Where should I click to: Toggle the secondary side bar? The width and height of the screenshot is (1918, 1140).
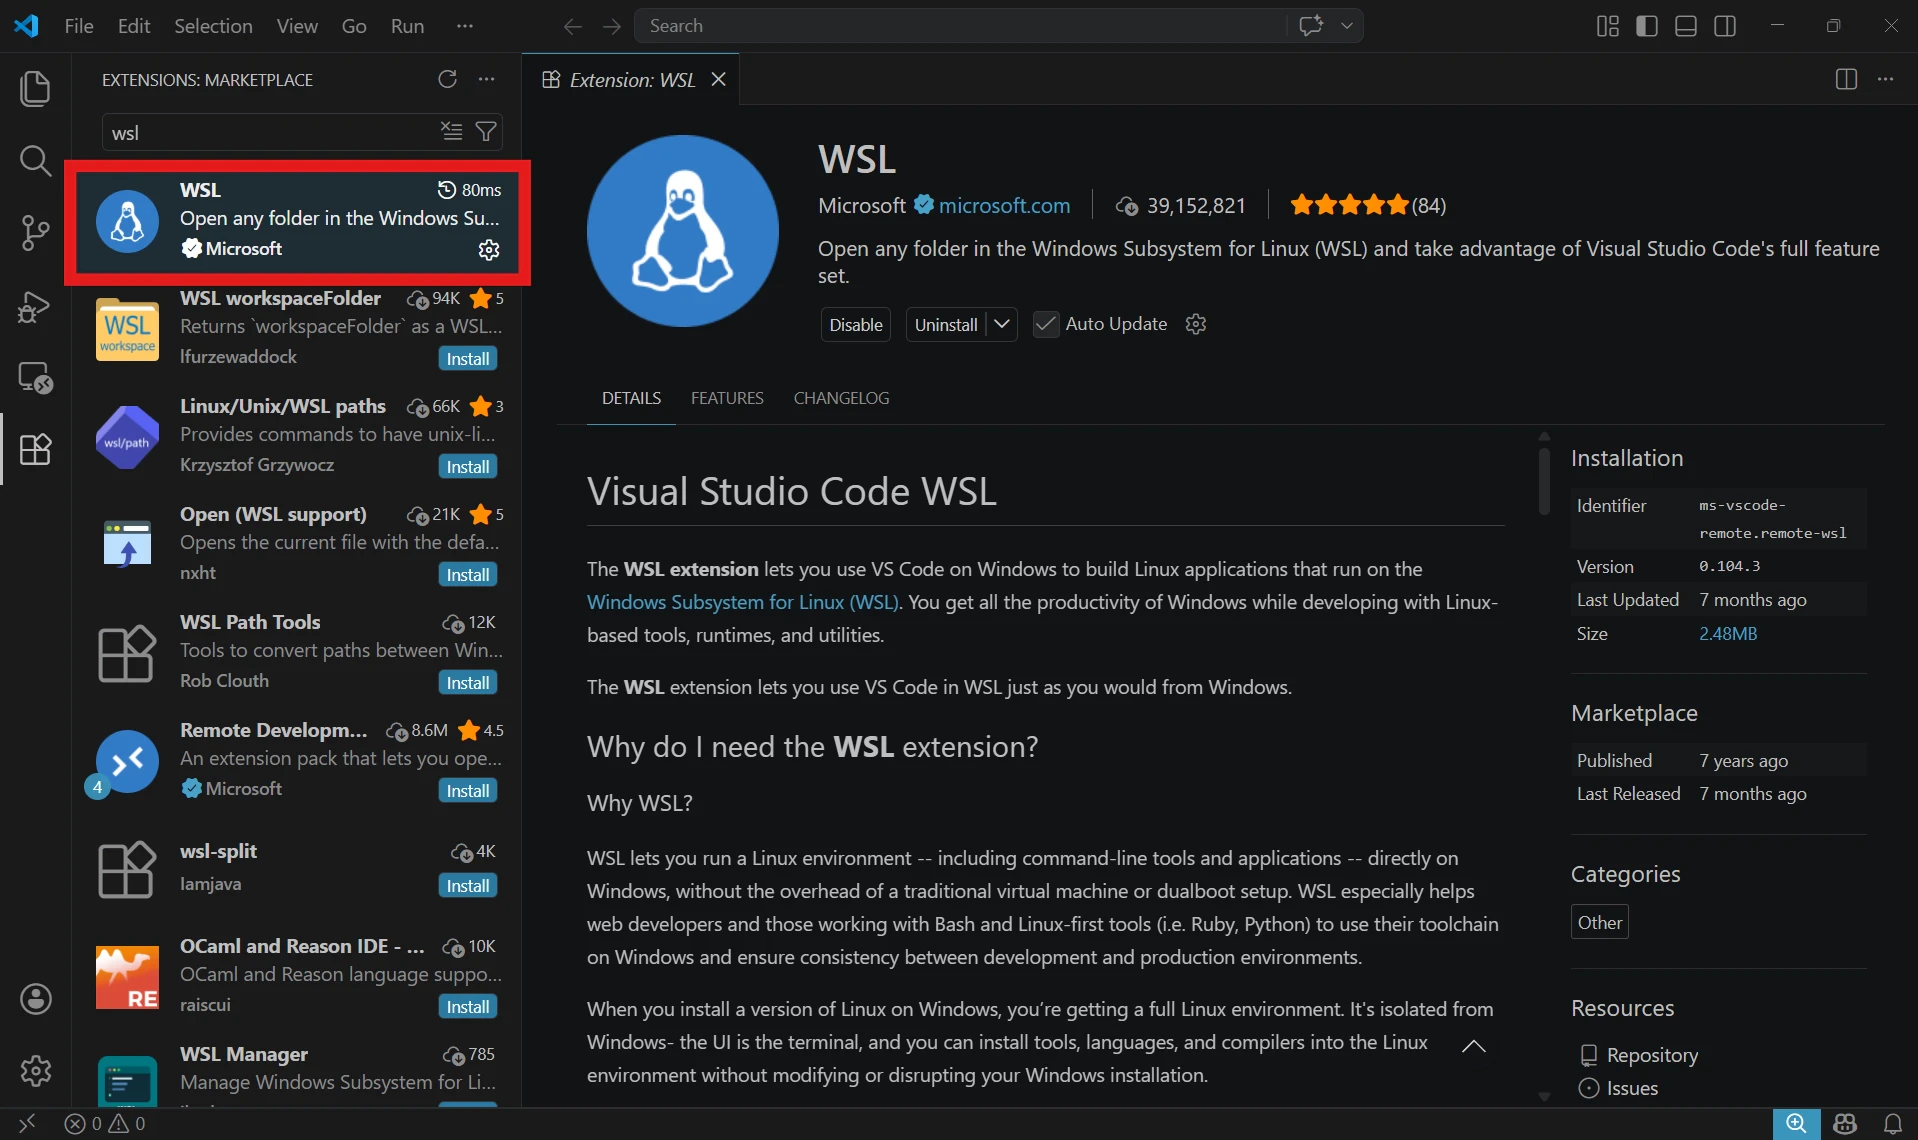(1725, 26)
